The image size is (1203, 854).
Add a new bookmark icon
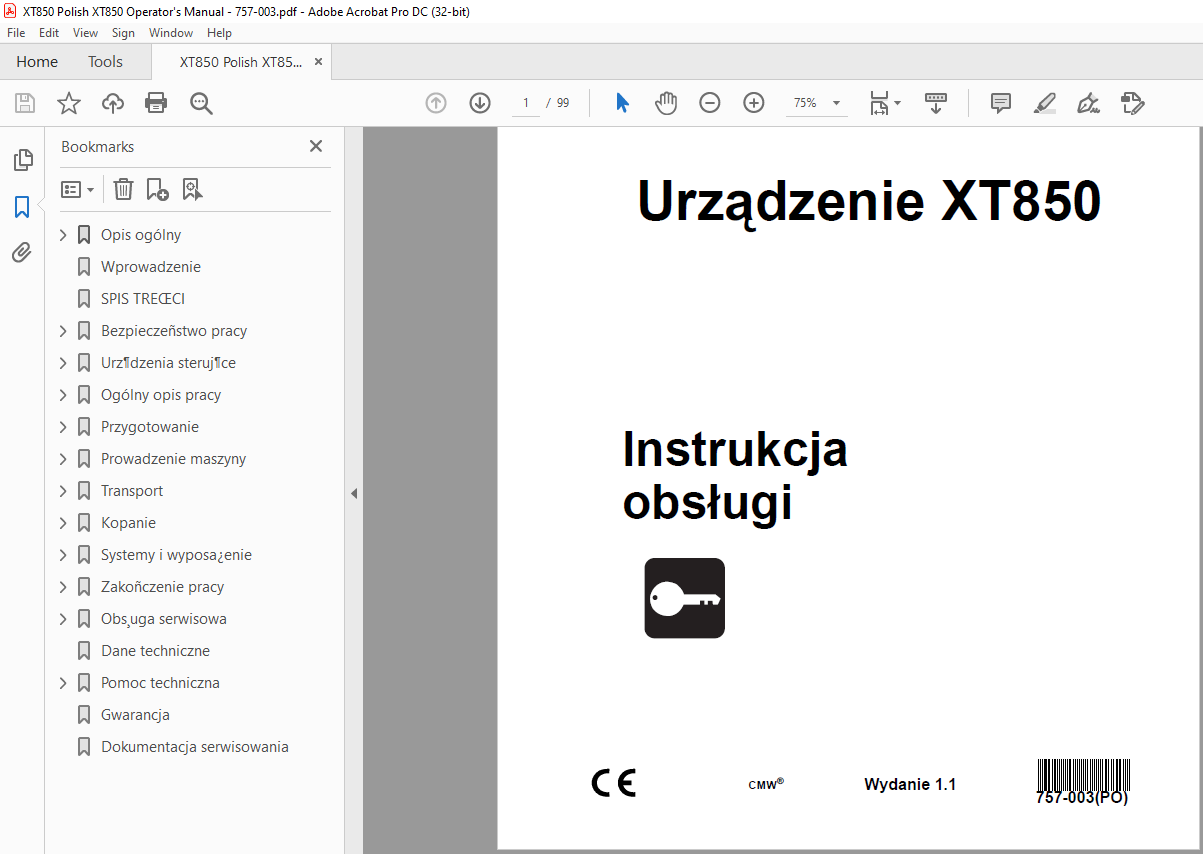point(157,189)
